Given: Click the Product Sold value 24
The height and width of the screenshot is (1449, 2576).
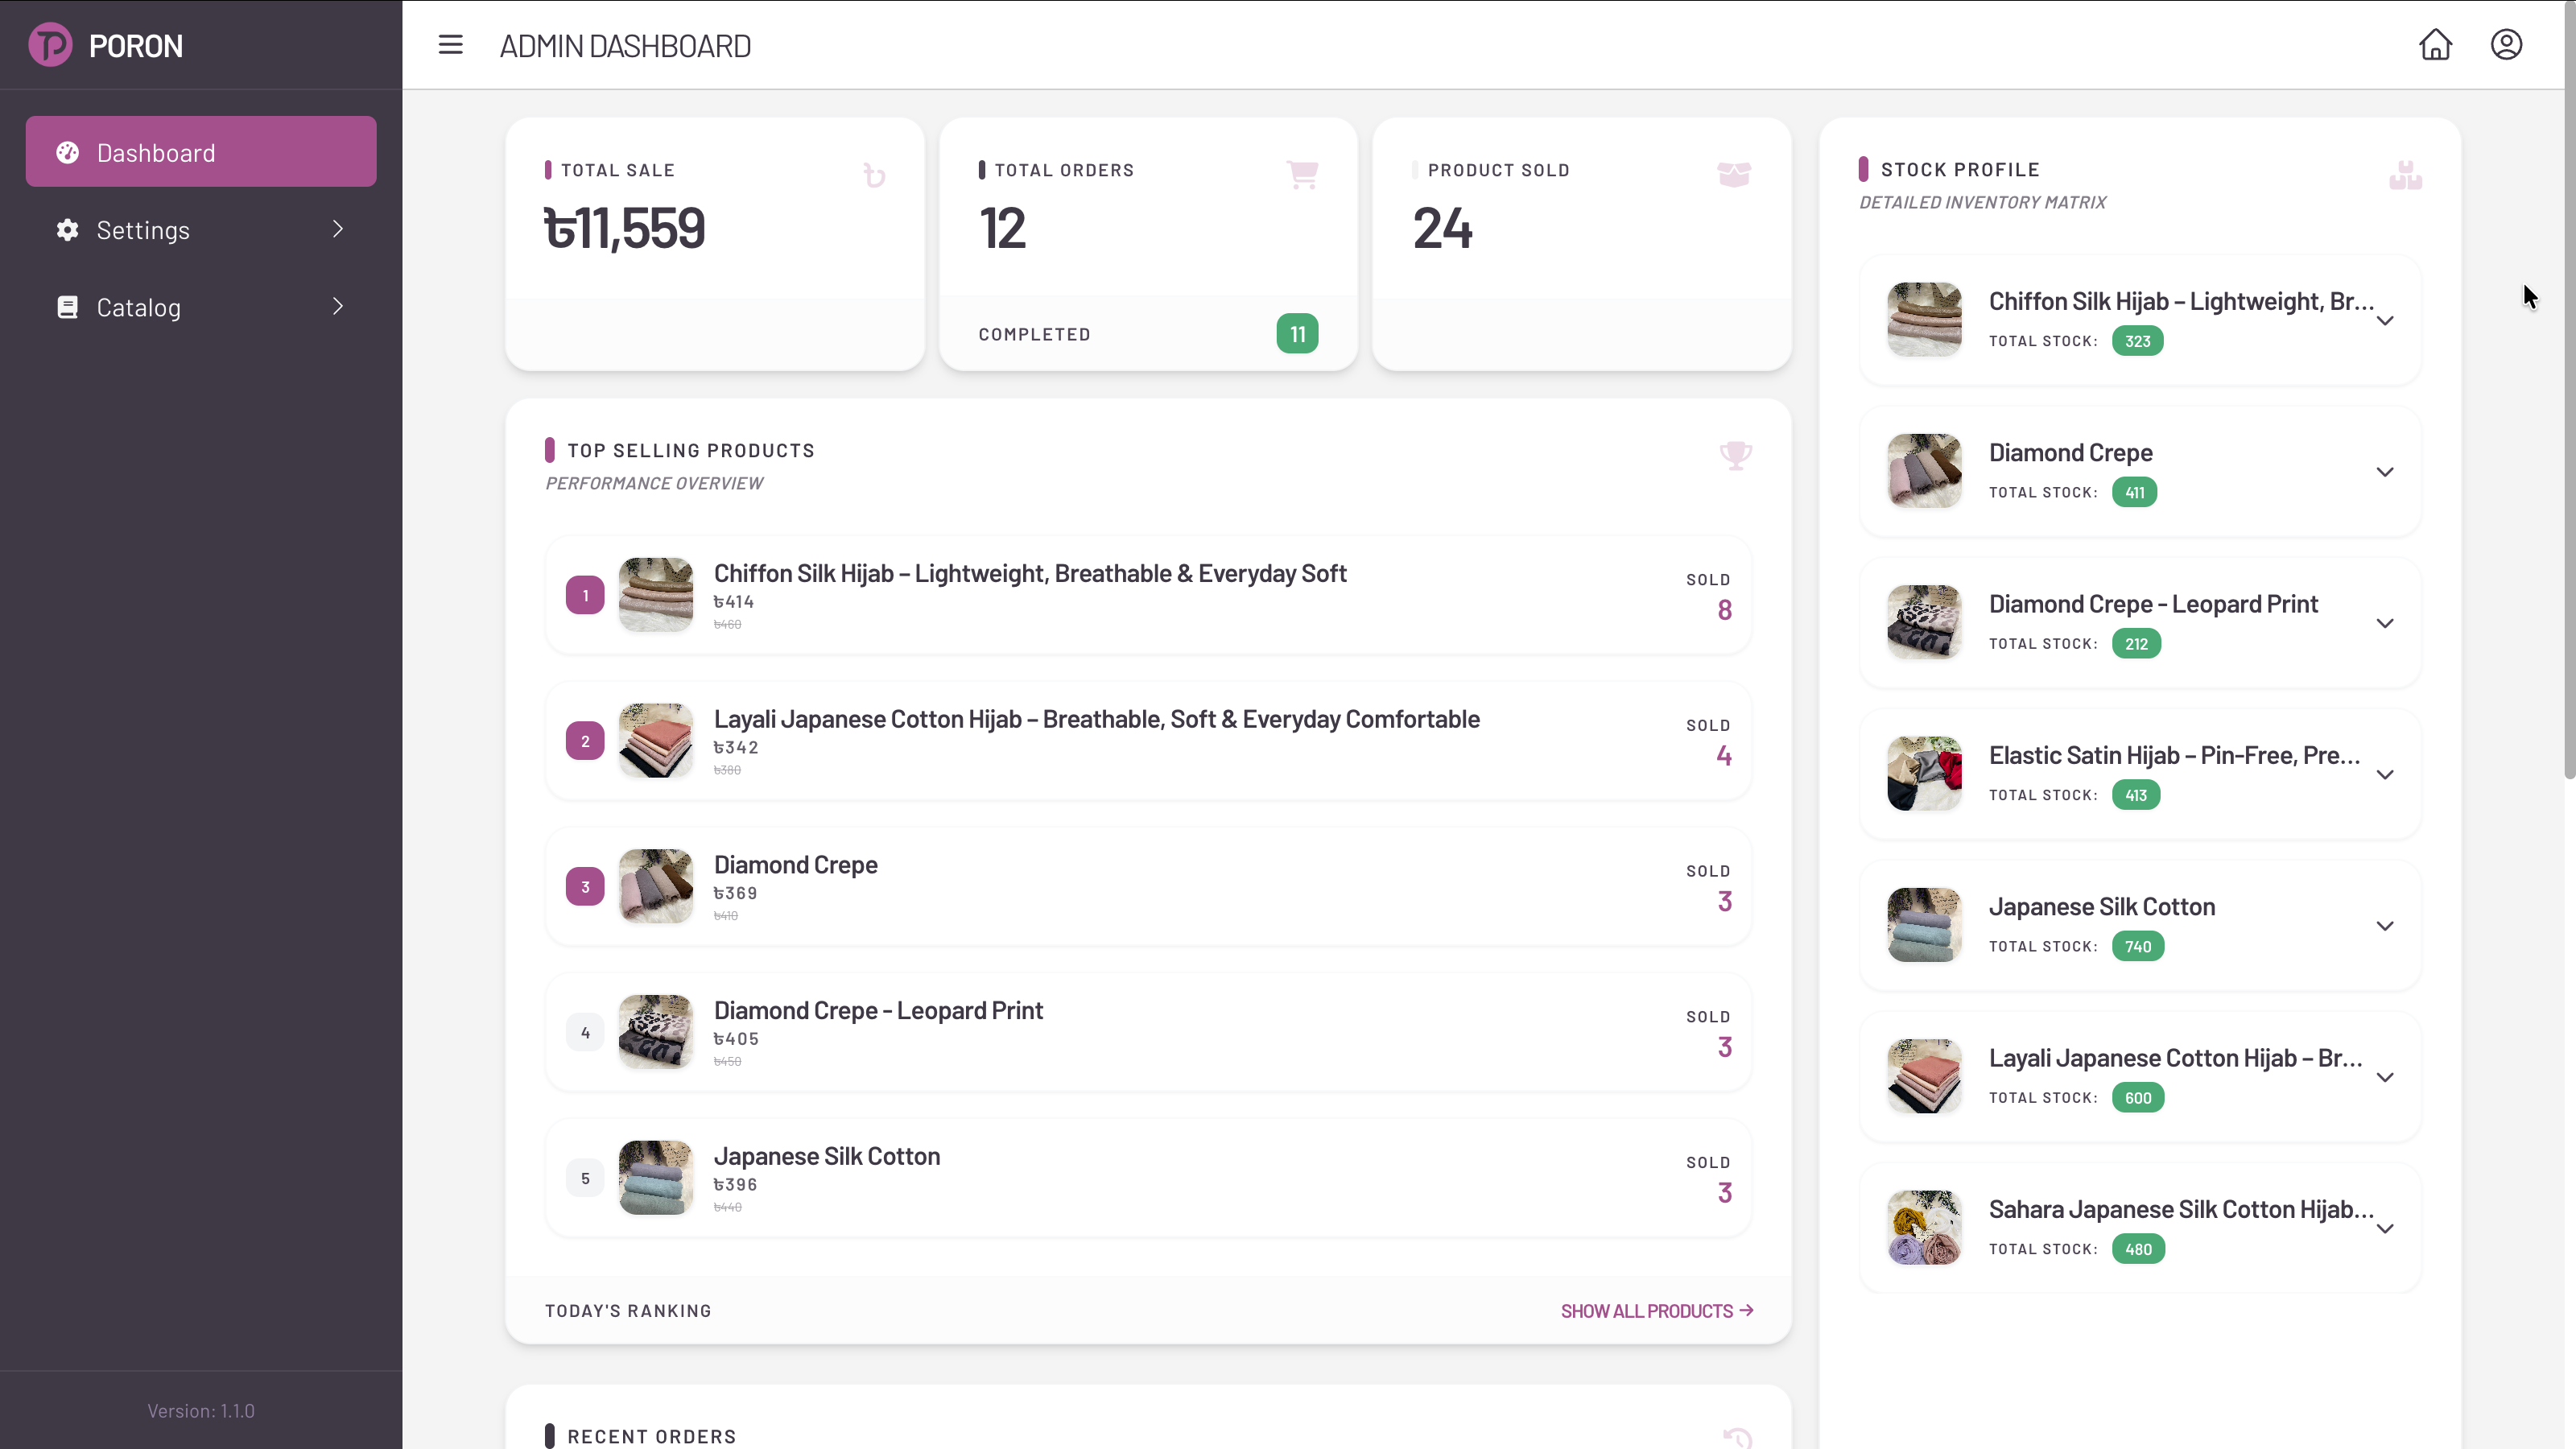Looking at the screenshot, I should point(1442,229).
